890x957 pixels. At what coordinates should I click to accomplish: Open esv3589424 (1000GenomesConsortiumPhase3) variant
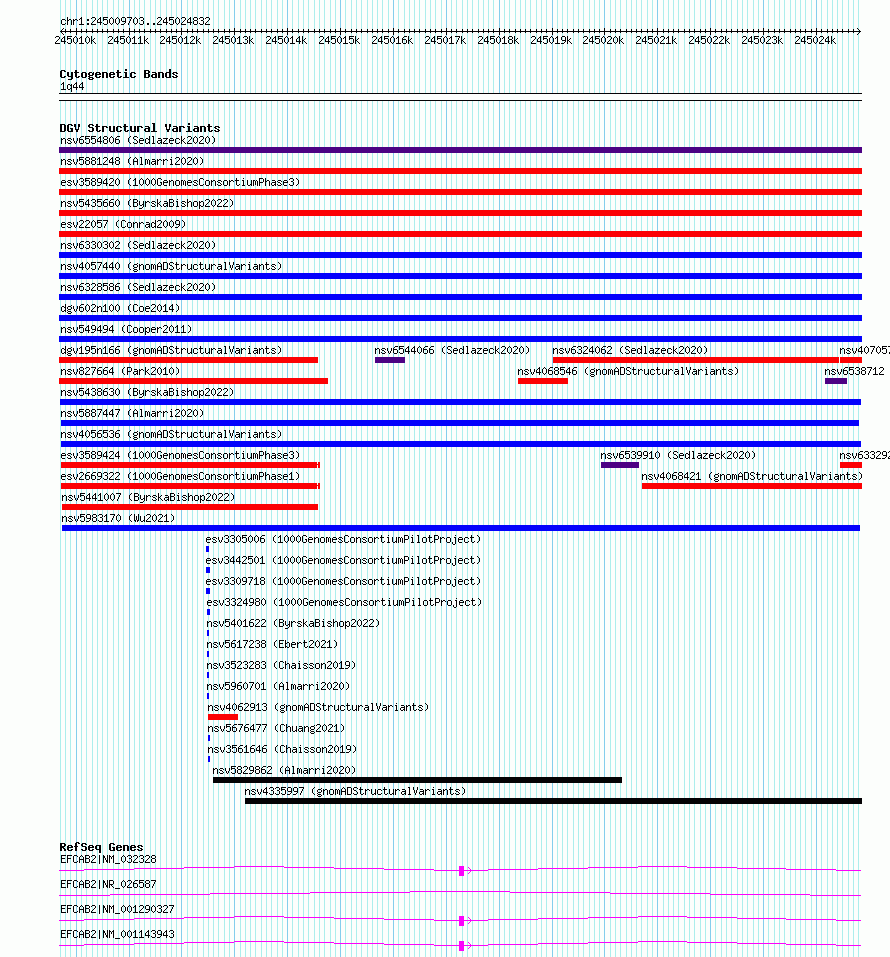tap(180, 455)
